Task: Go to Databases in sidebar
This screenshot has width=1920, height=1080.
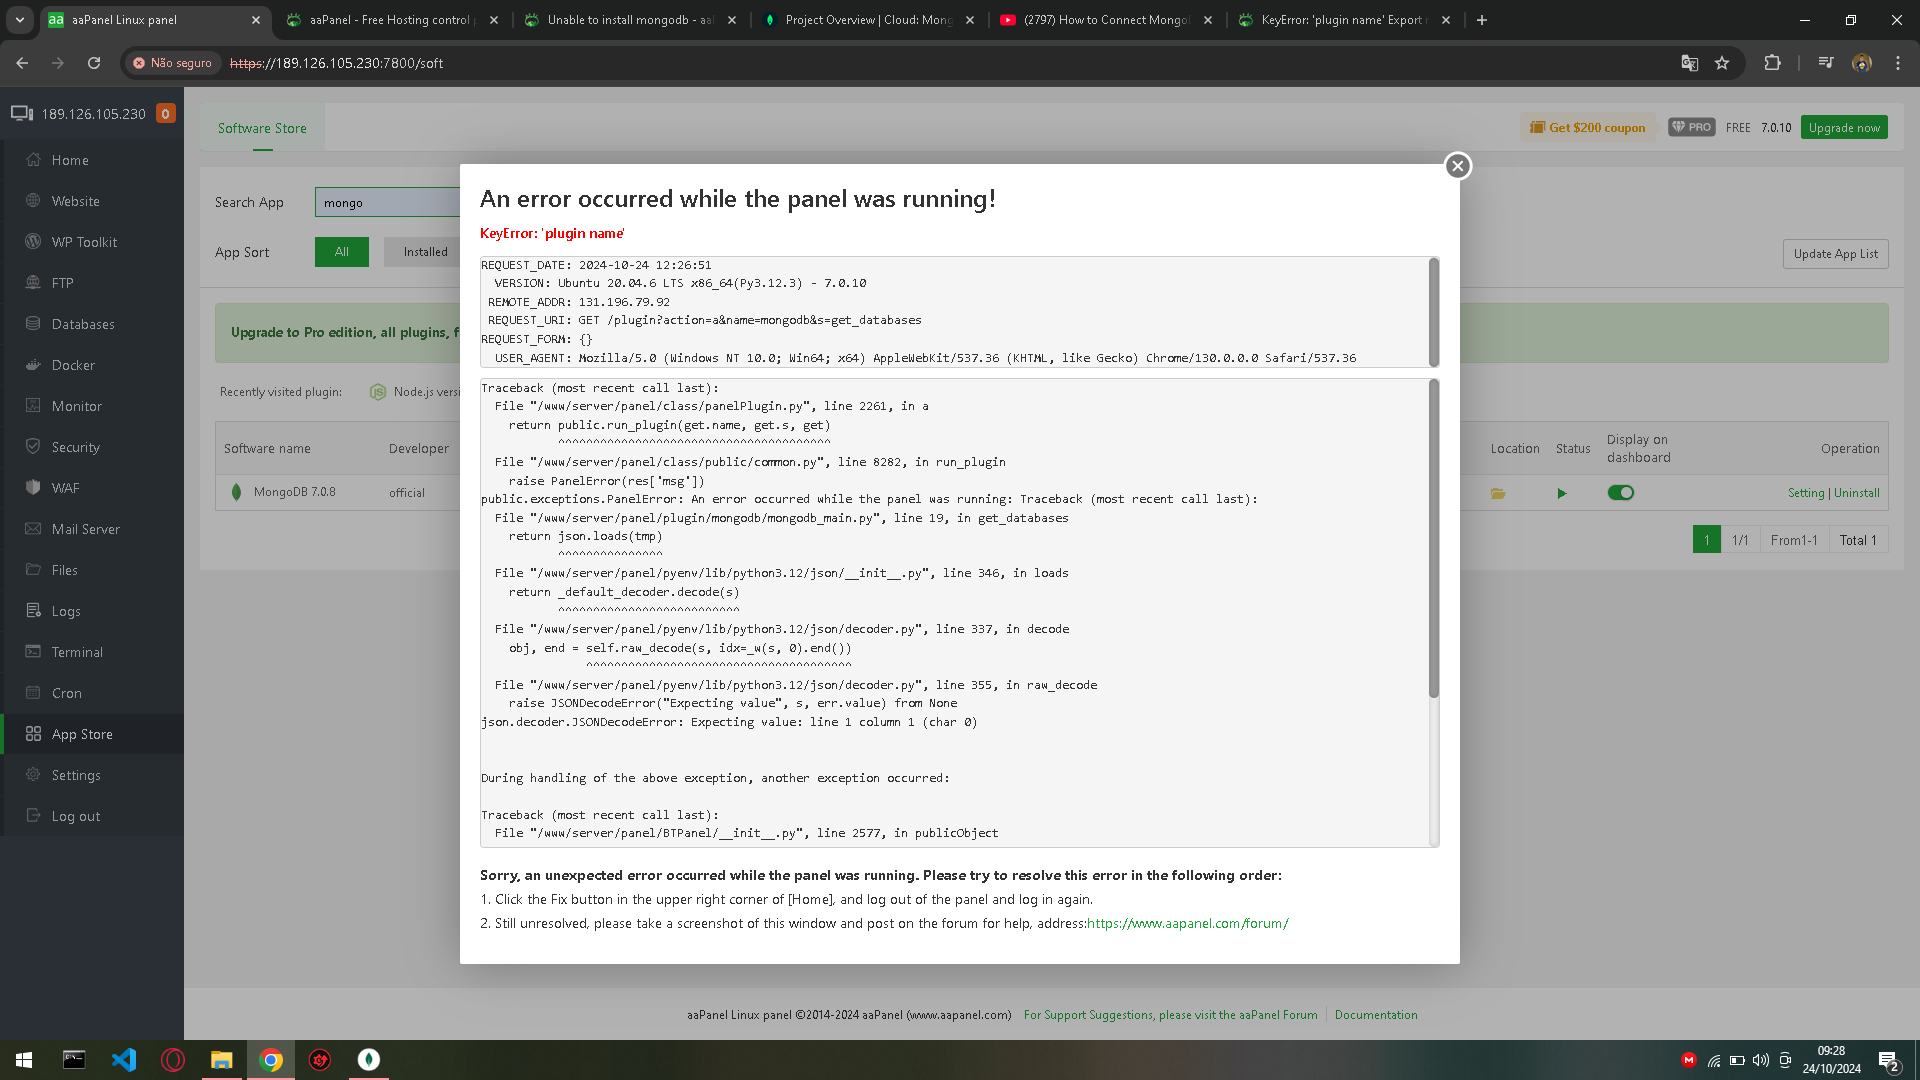Action: (x=83, y=324)
